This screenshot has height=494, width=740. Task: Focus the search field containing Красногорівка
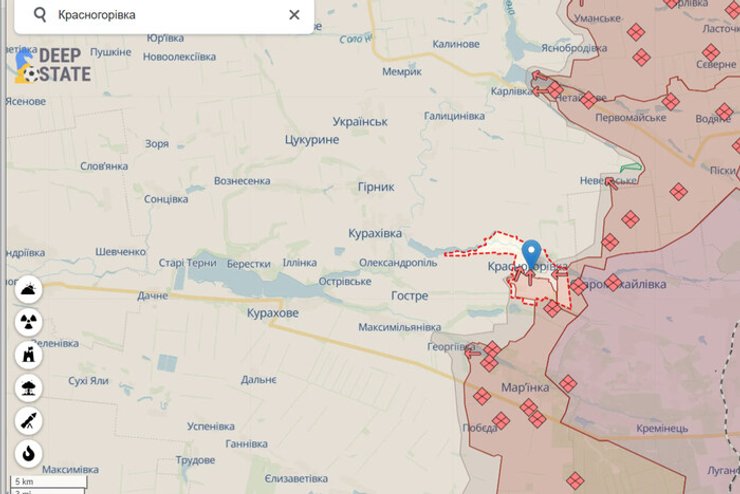click(164, 15)
